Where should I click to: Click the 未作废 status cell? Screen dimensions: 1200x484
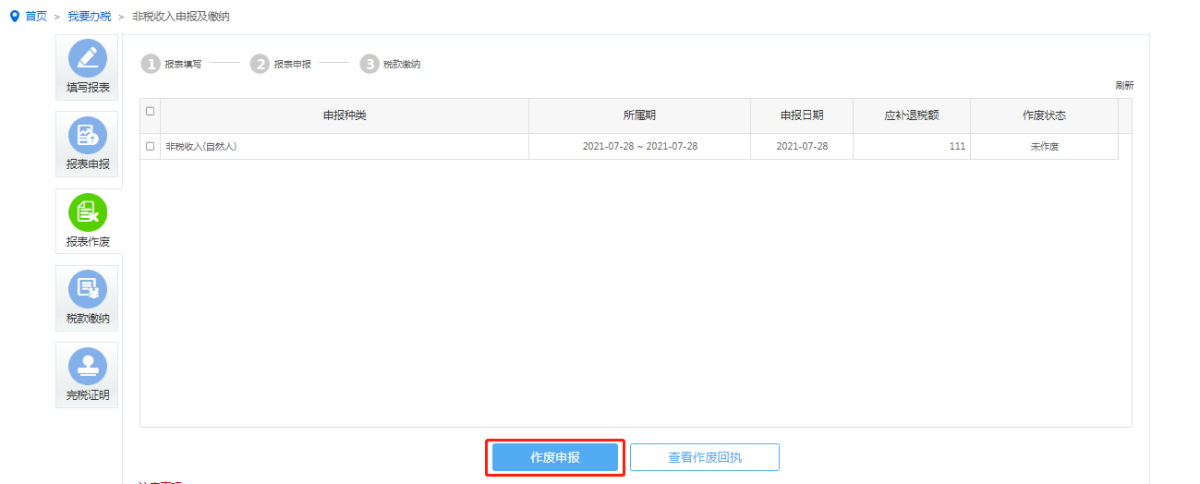point(1044,146)
